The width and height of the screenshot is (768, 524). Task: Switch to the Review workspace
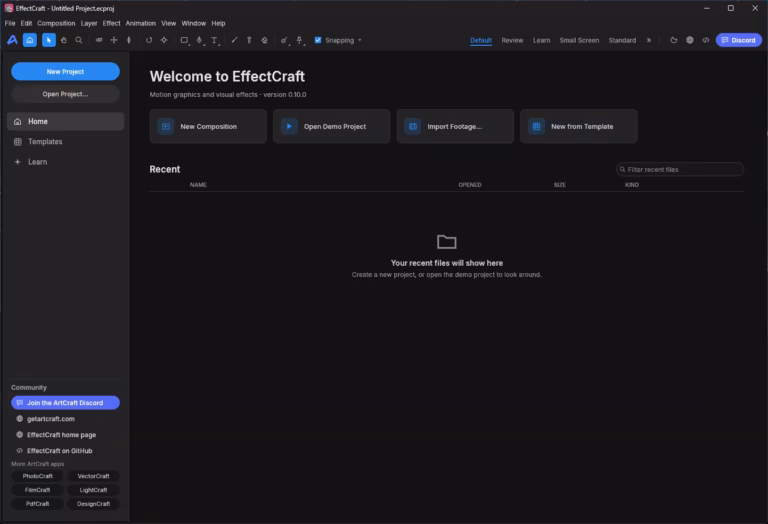point(512,40)
